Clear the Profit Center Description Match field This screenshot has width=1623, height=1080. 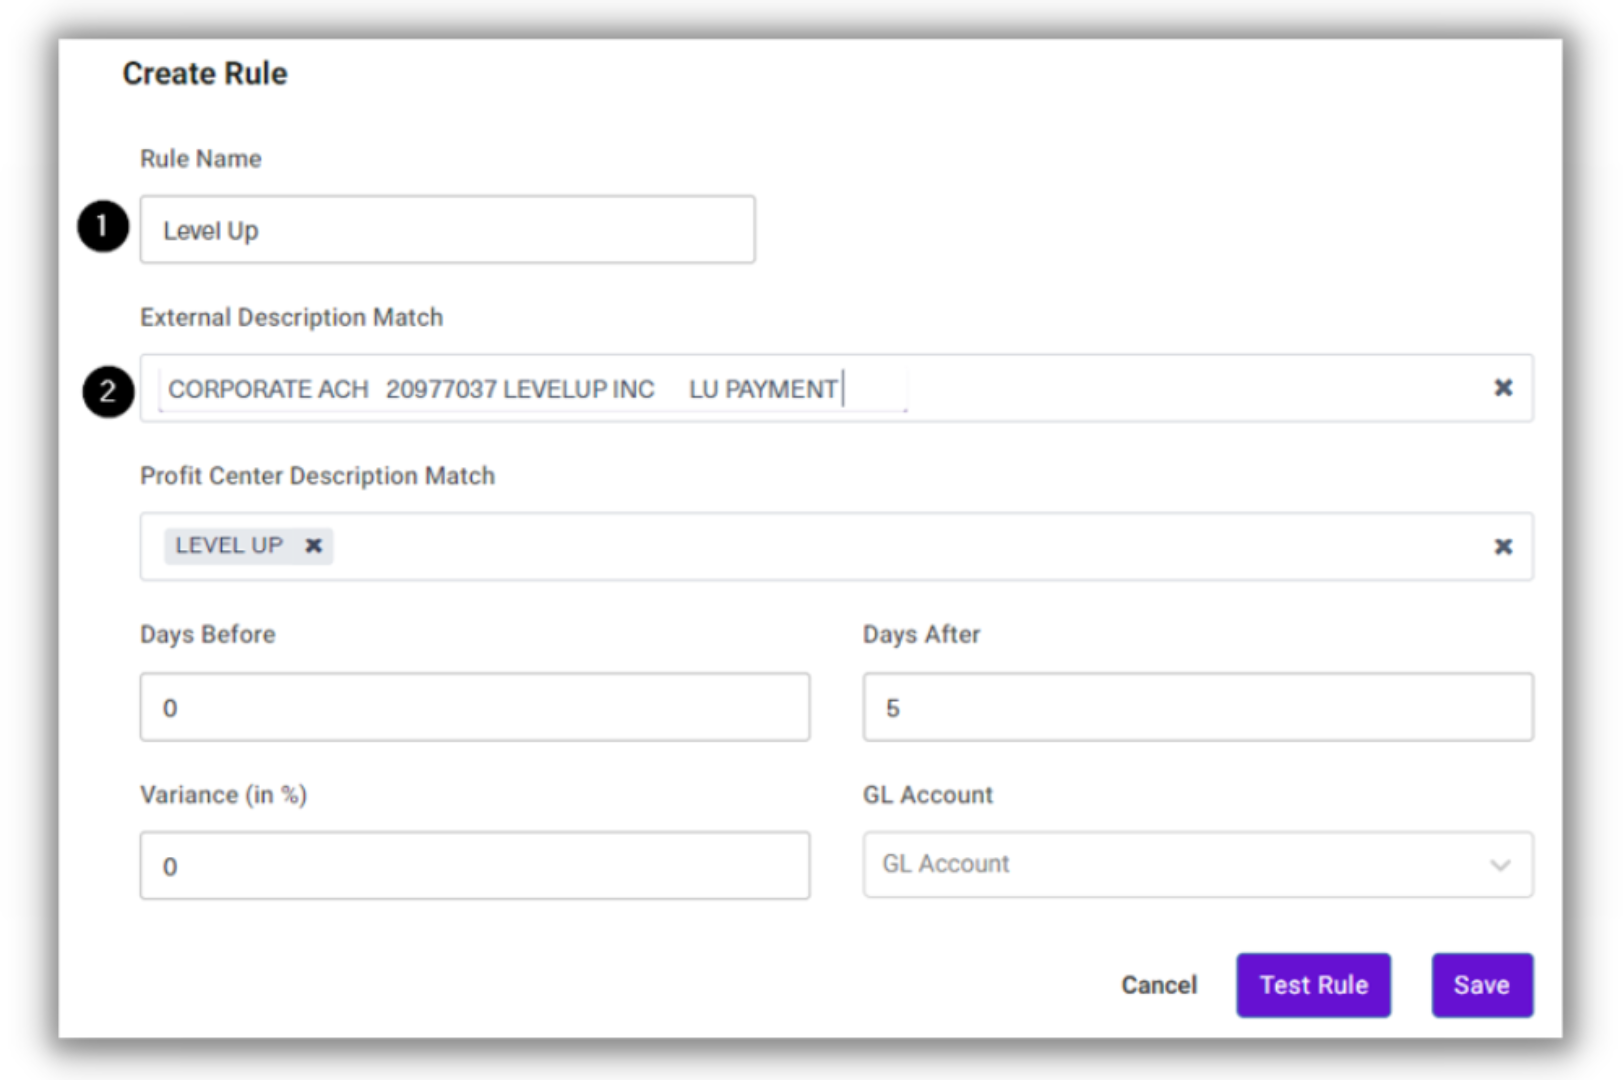1504,546
